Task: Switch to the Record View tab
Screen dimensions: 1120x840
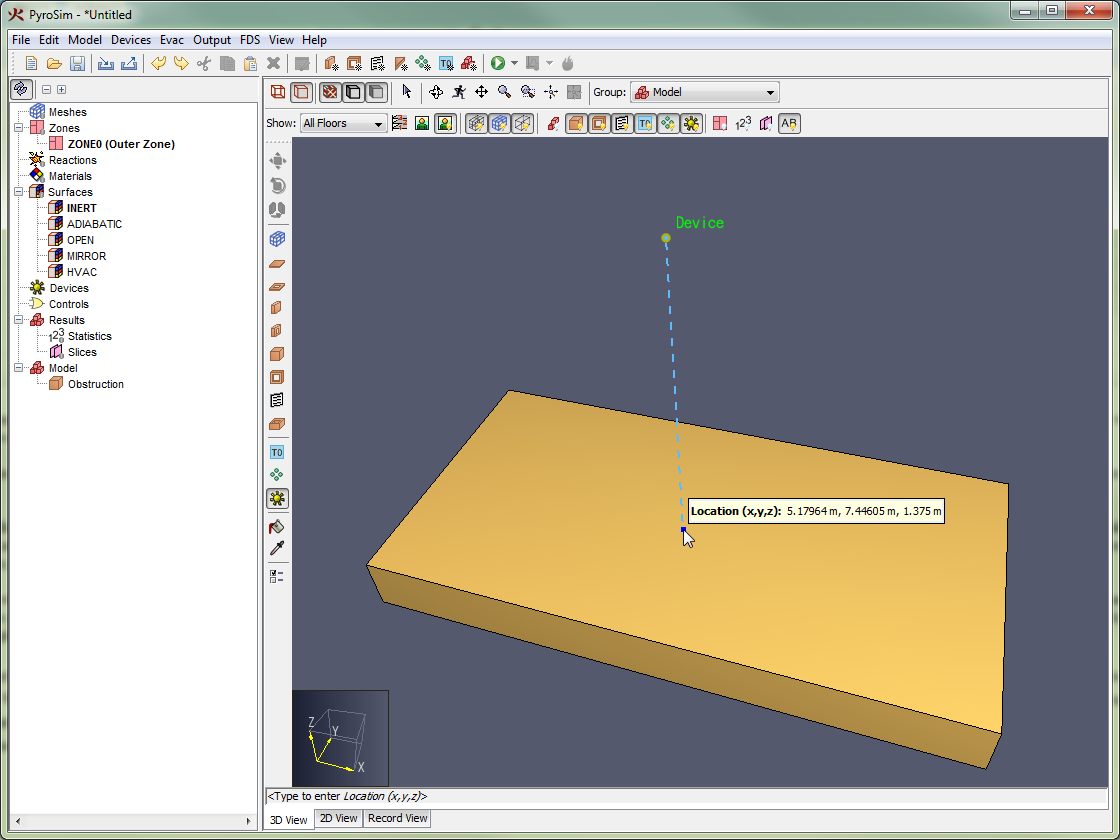Action: 398,819
